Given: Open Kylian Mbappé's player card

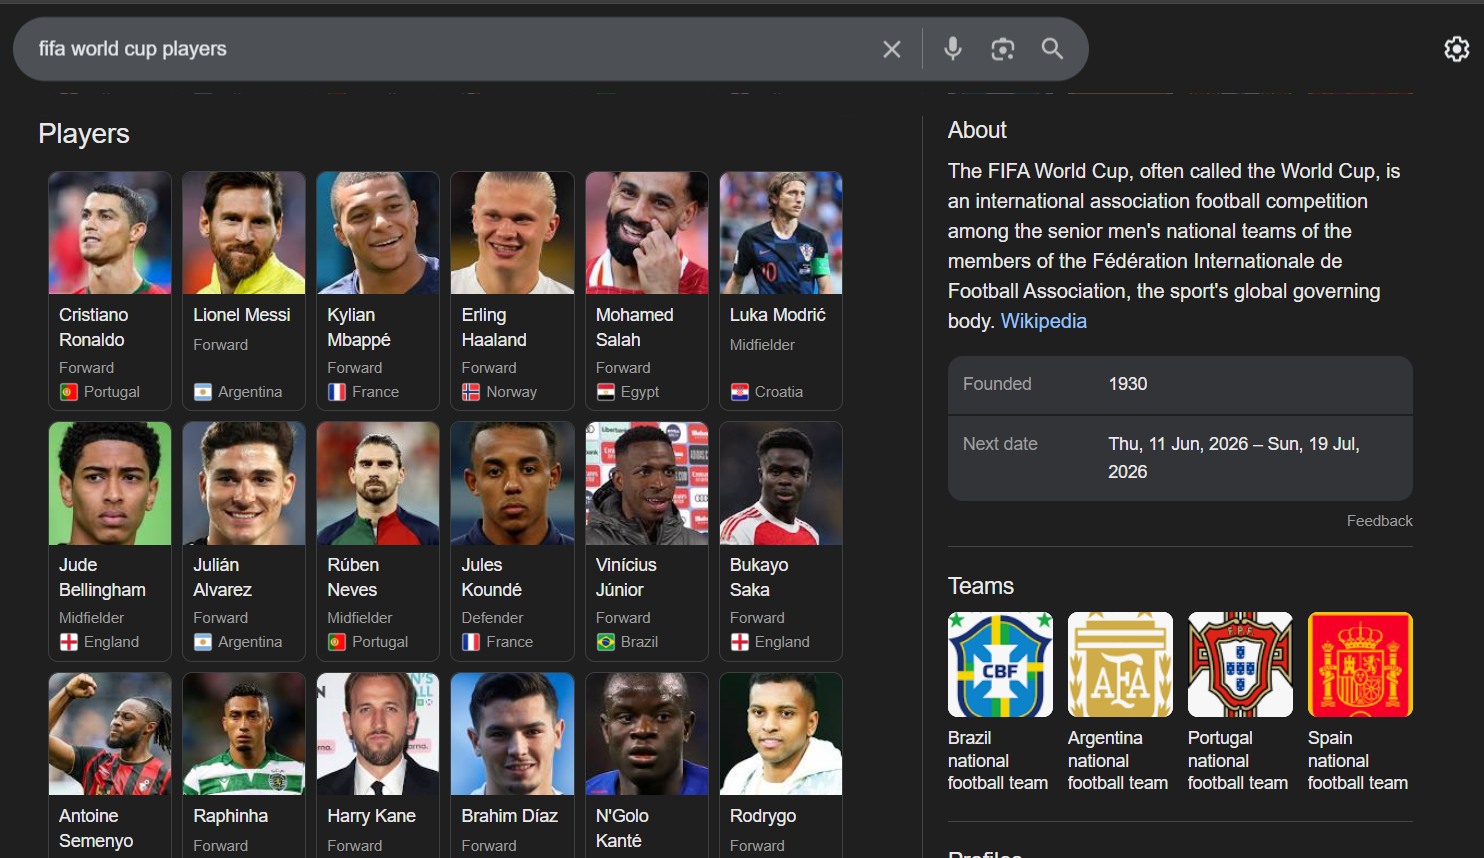Looking at the screenshot, I should click(x=378, y=290).
